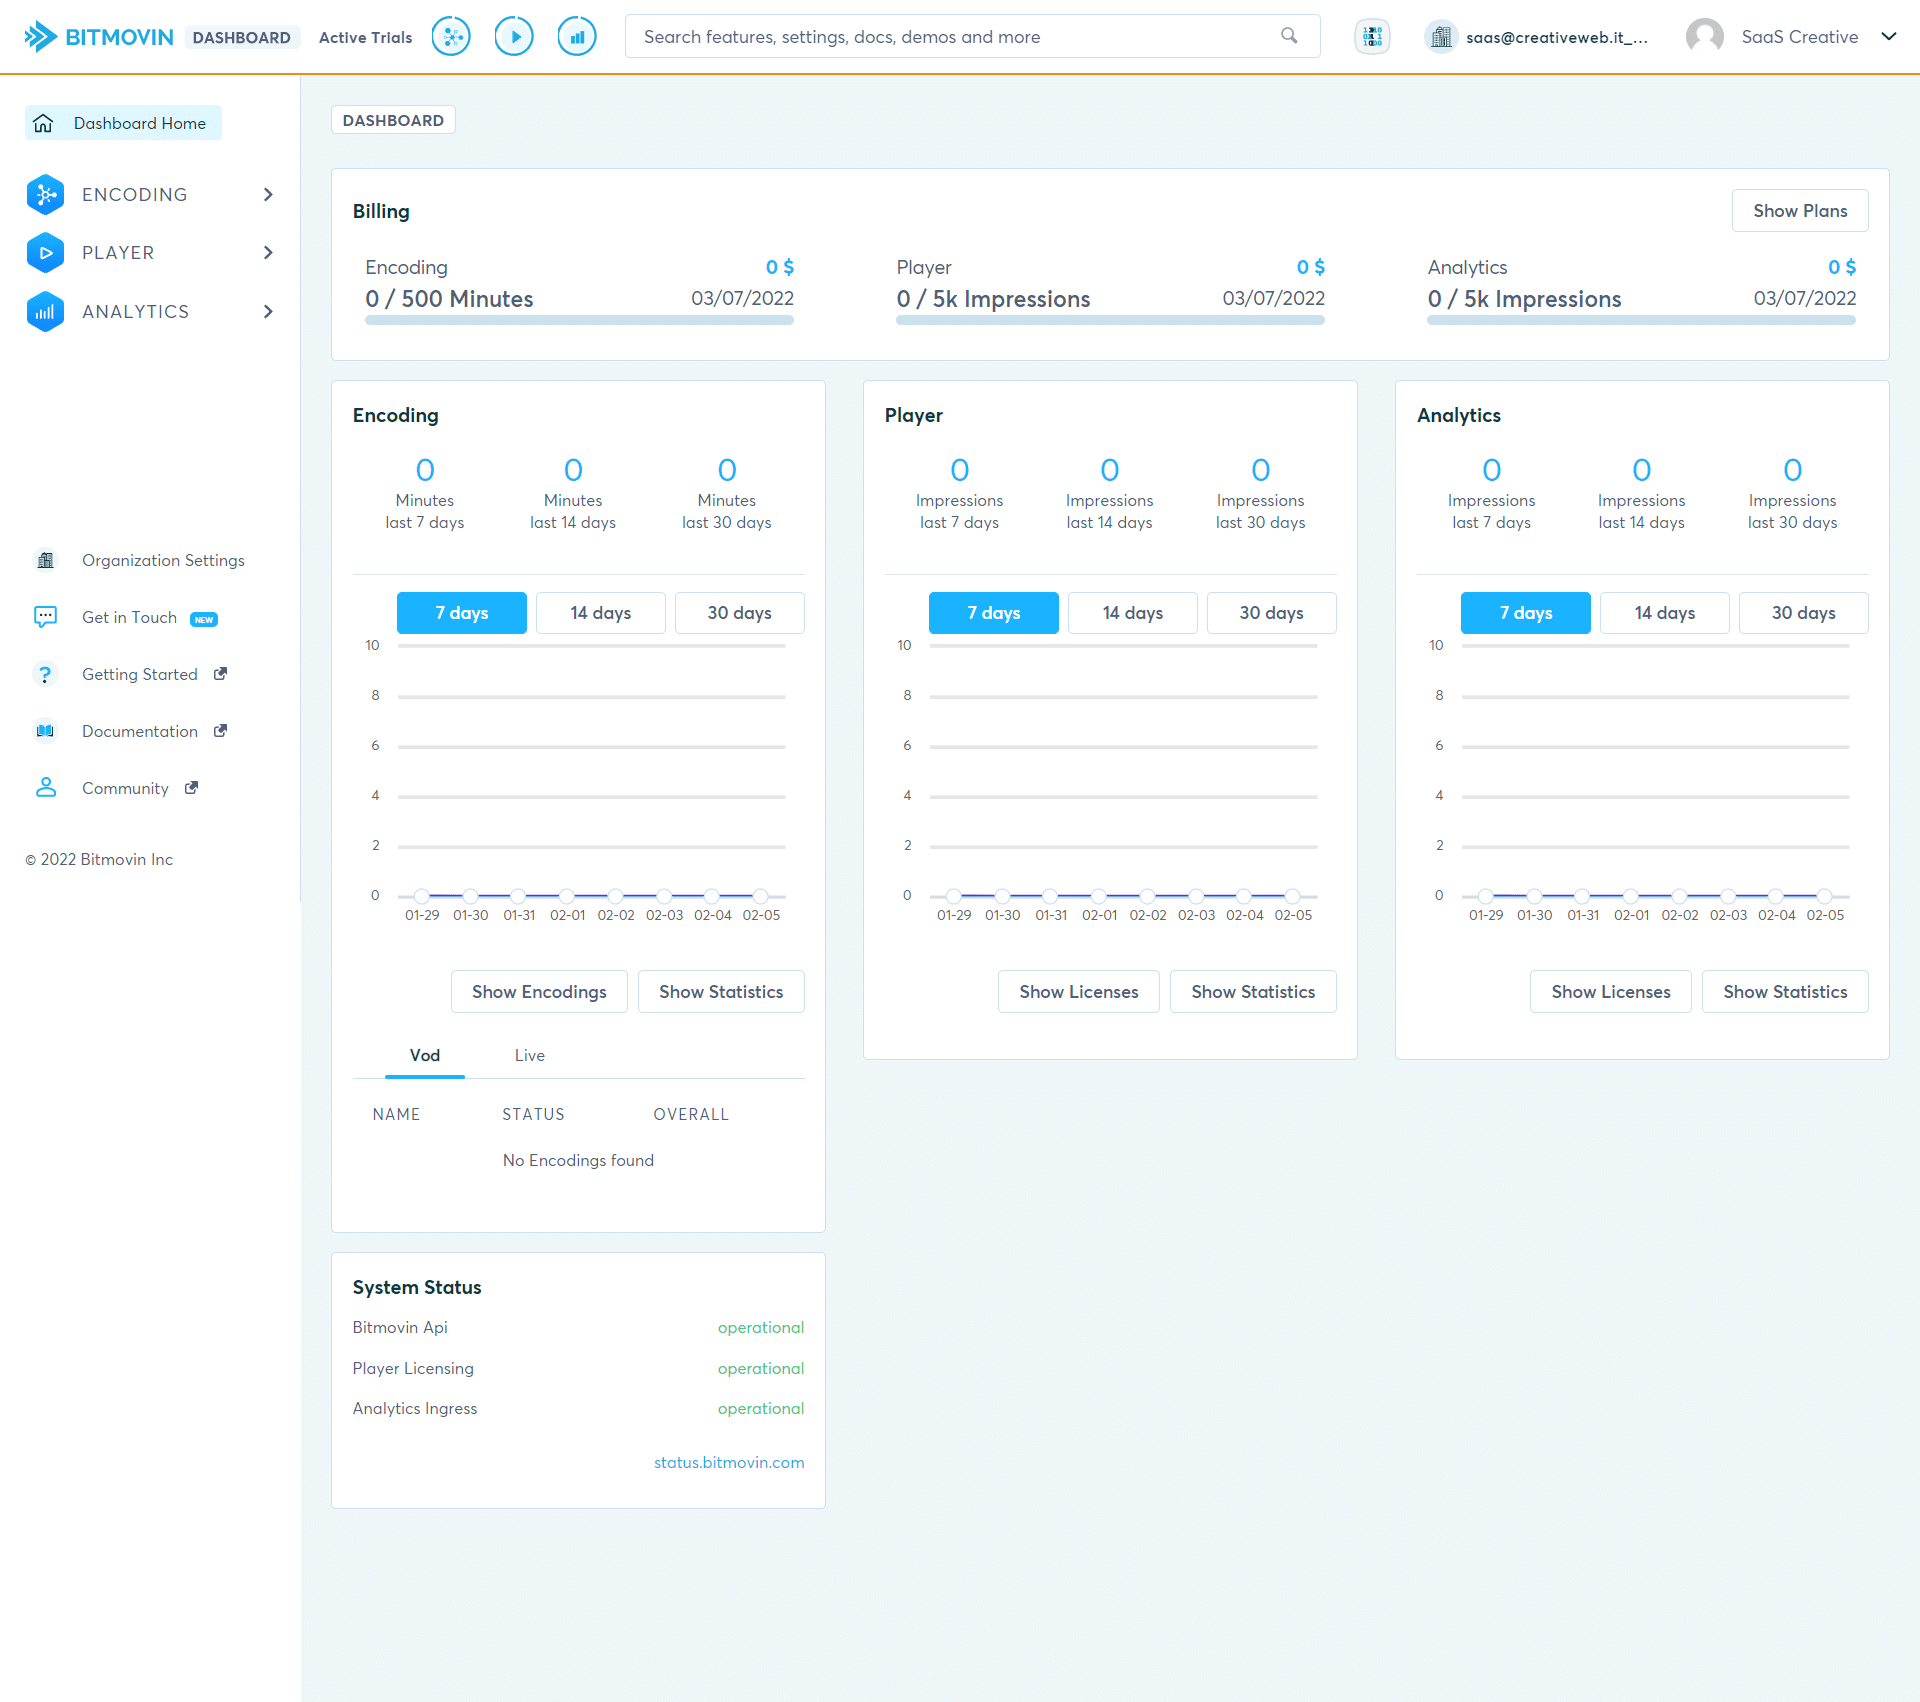Click the Documentation icon
Image resolution: width=1920 pixels, height=1702 pixels.
point(44,729)
